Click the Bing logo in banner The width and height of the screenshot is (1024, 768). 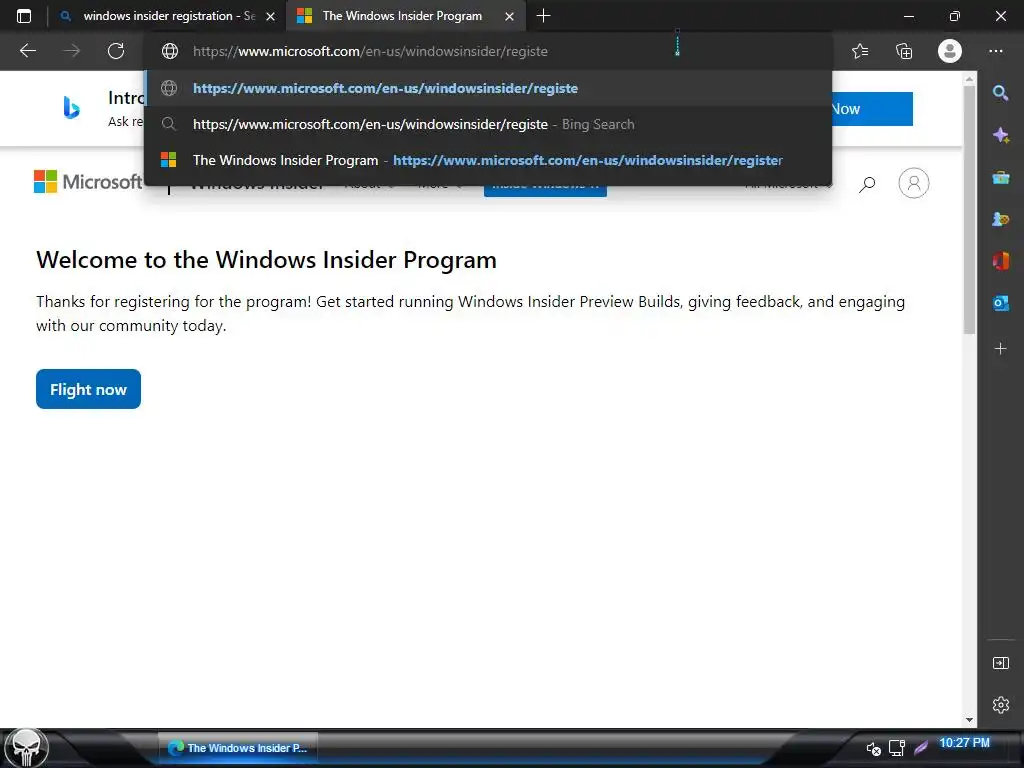pos(71,107)
